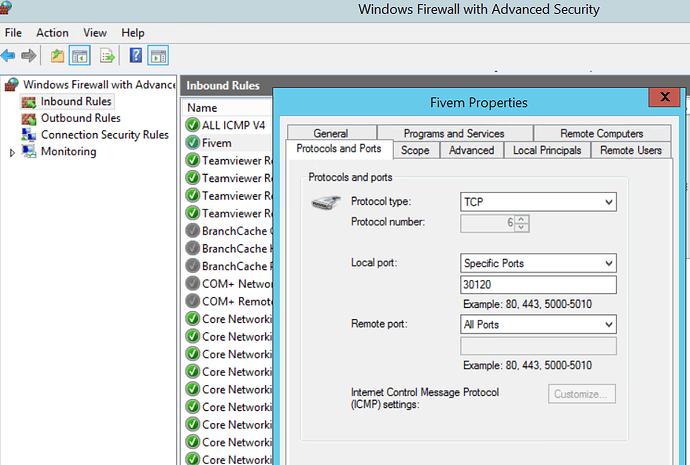
Task: Select the first Teamviewer rule
Action: point(228,161)
